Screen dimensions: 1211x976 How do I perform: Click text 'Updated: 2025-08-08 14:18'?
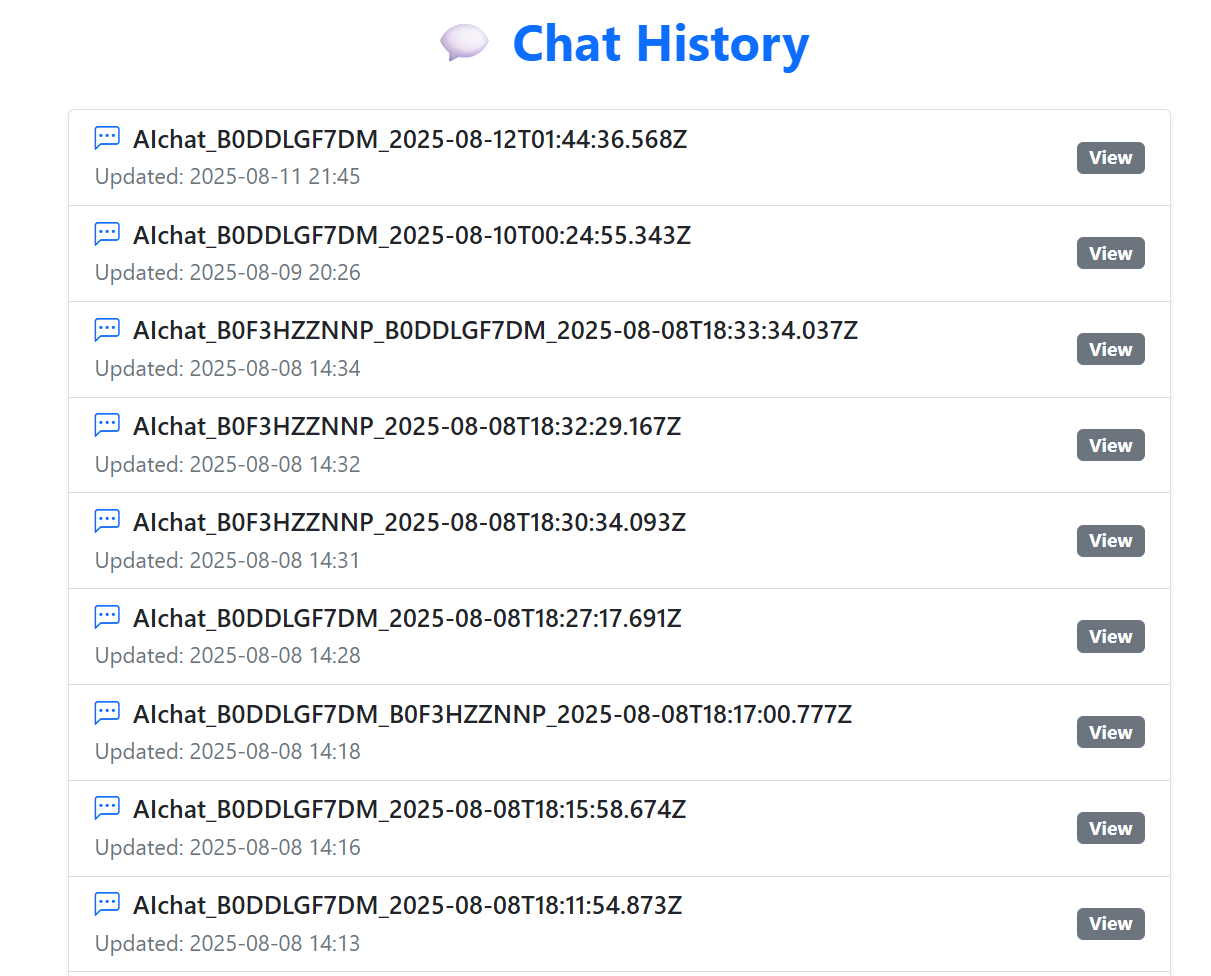[228, 751]
